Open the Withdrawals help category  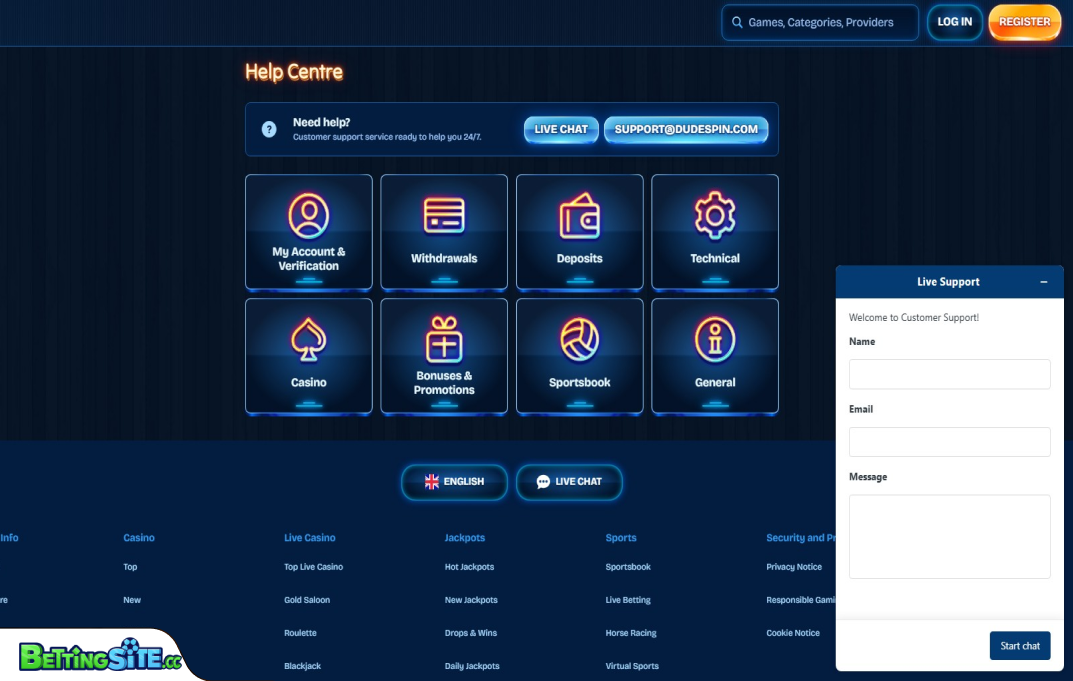click(x=444, y=232)
